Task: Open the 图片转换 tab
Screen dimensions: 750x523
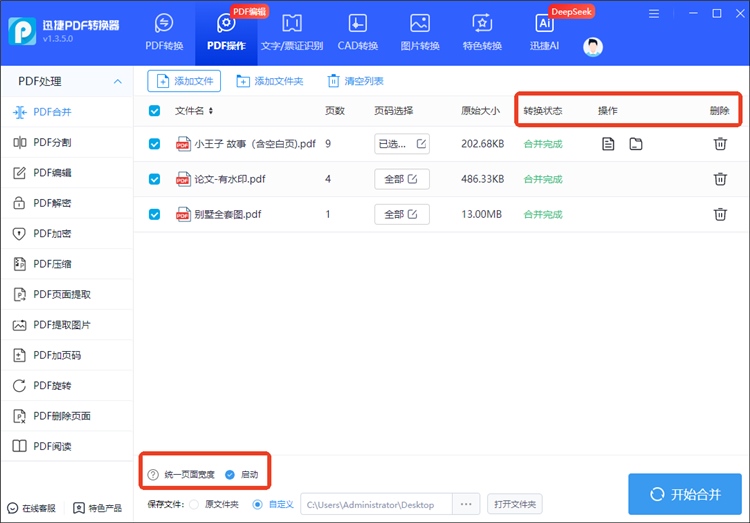Action: [x=420, y=33]
